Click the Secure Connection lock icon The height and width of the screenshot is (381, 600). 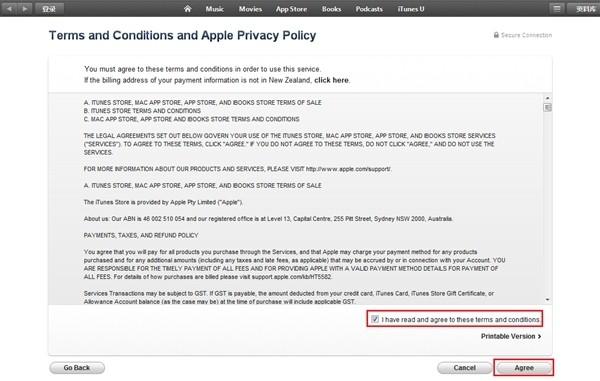pyautogui.click(x=496, y=35)
